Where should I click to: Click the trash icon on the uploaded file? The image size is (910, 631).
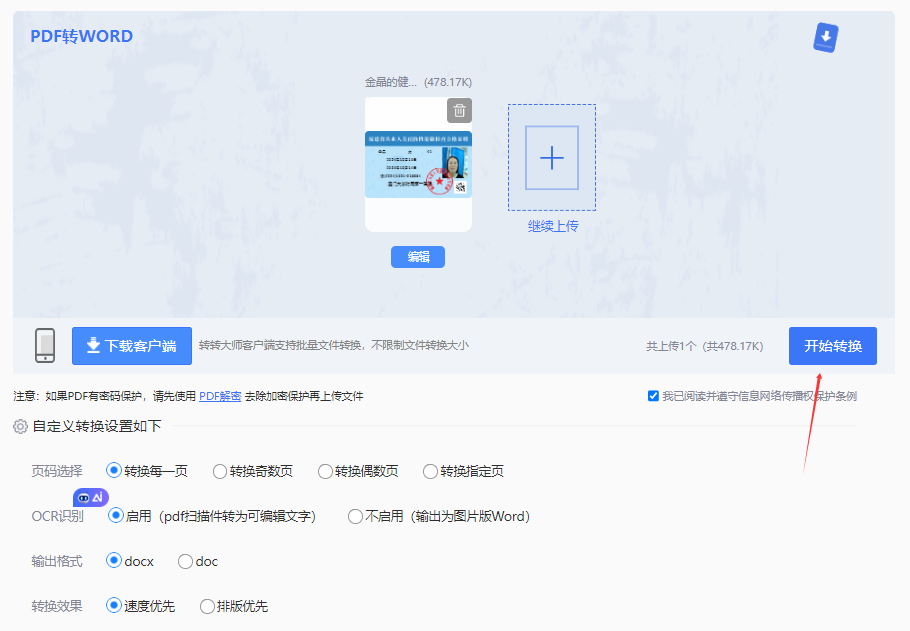pos(459,110)
